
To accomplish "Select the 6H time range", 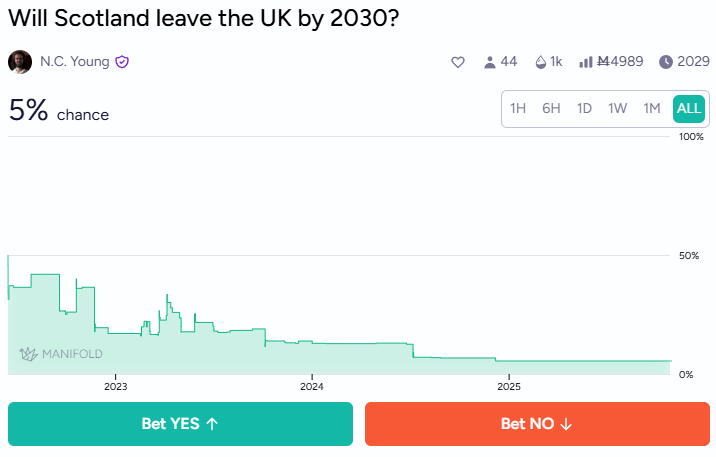I will [551, 109].
